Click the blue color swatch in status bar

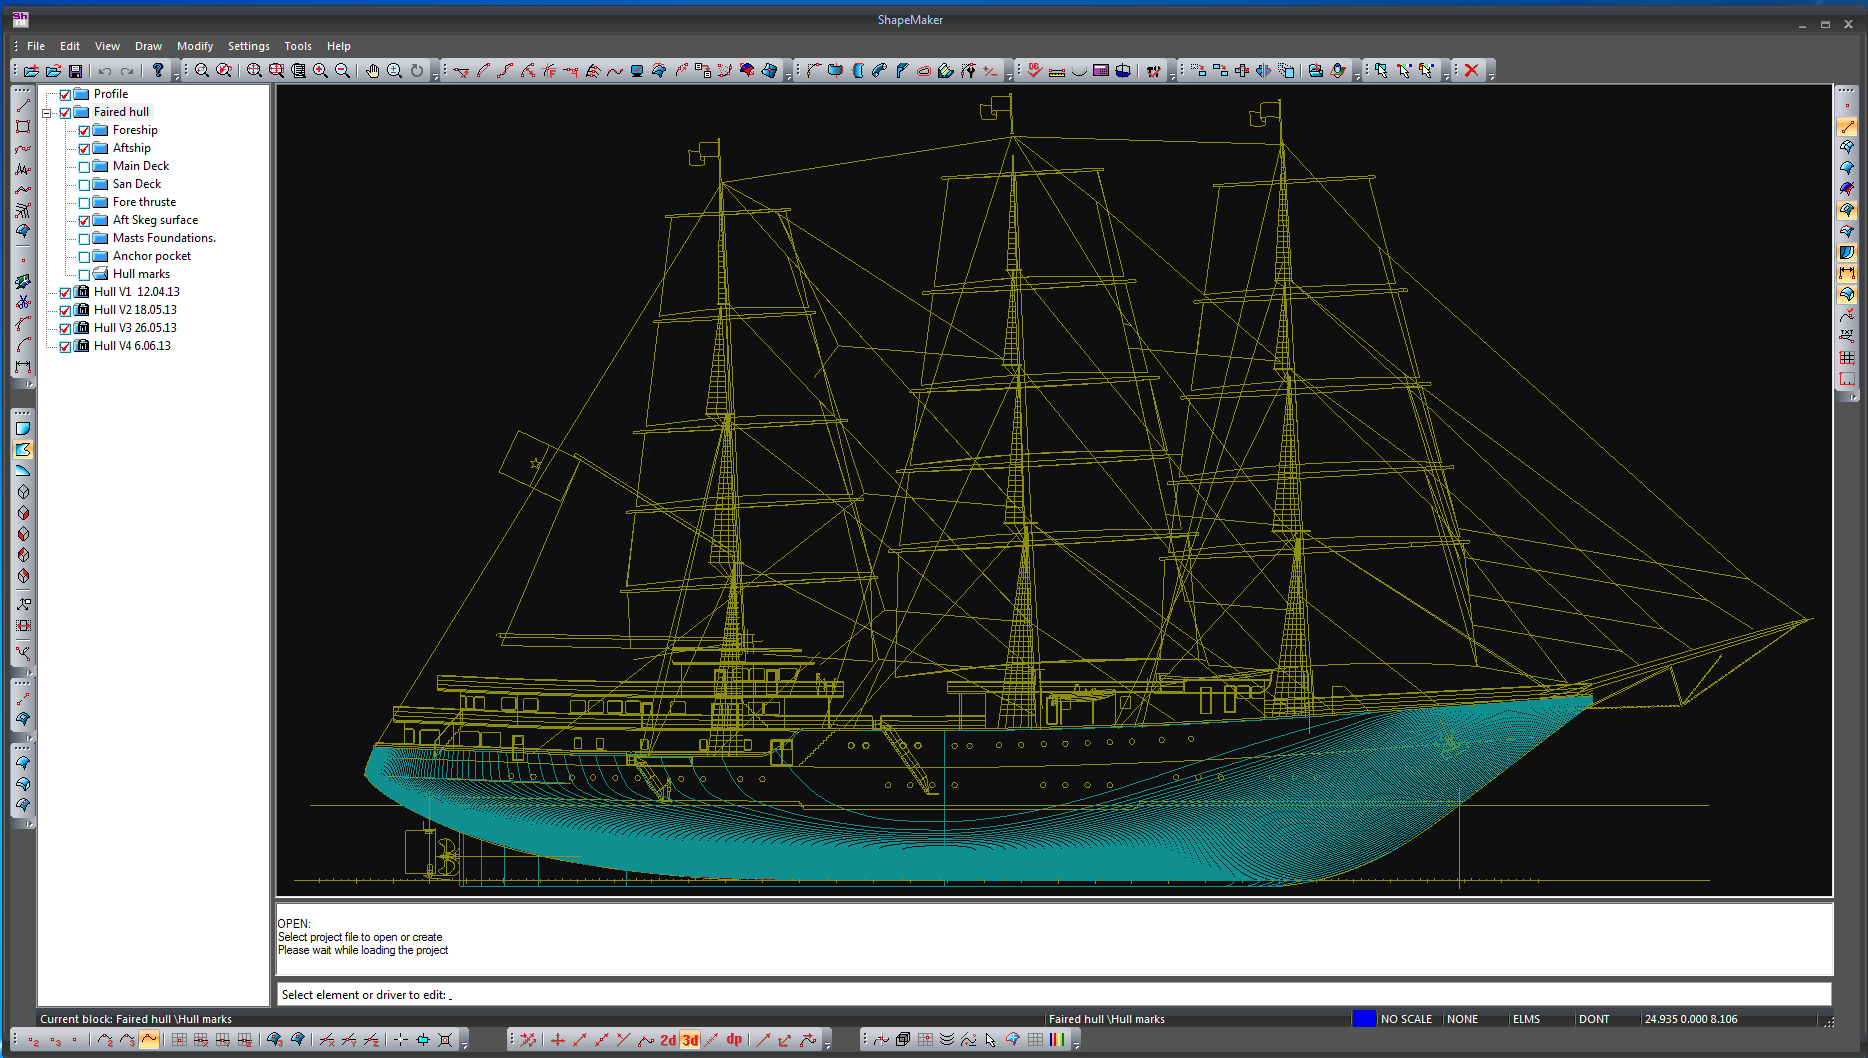click(1363, 1019)
